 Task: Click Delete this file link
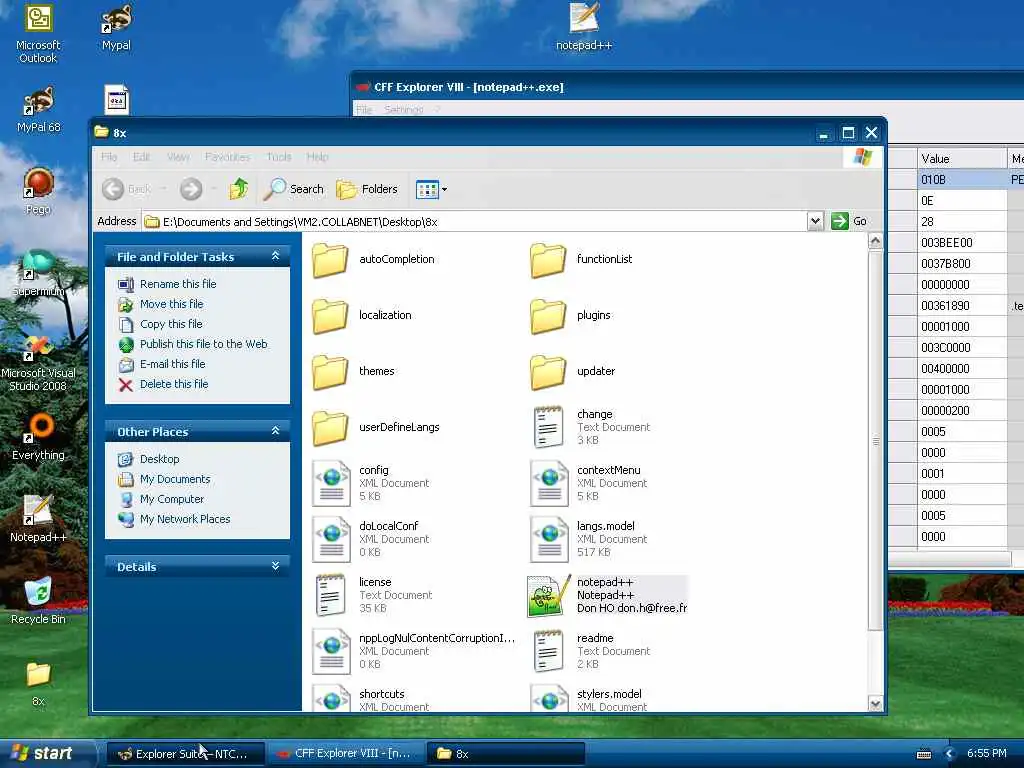tap(174, 385)
